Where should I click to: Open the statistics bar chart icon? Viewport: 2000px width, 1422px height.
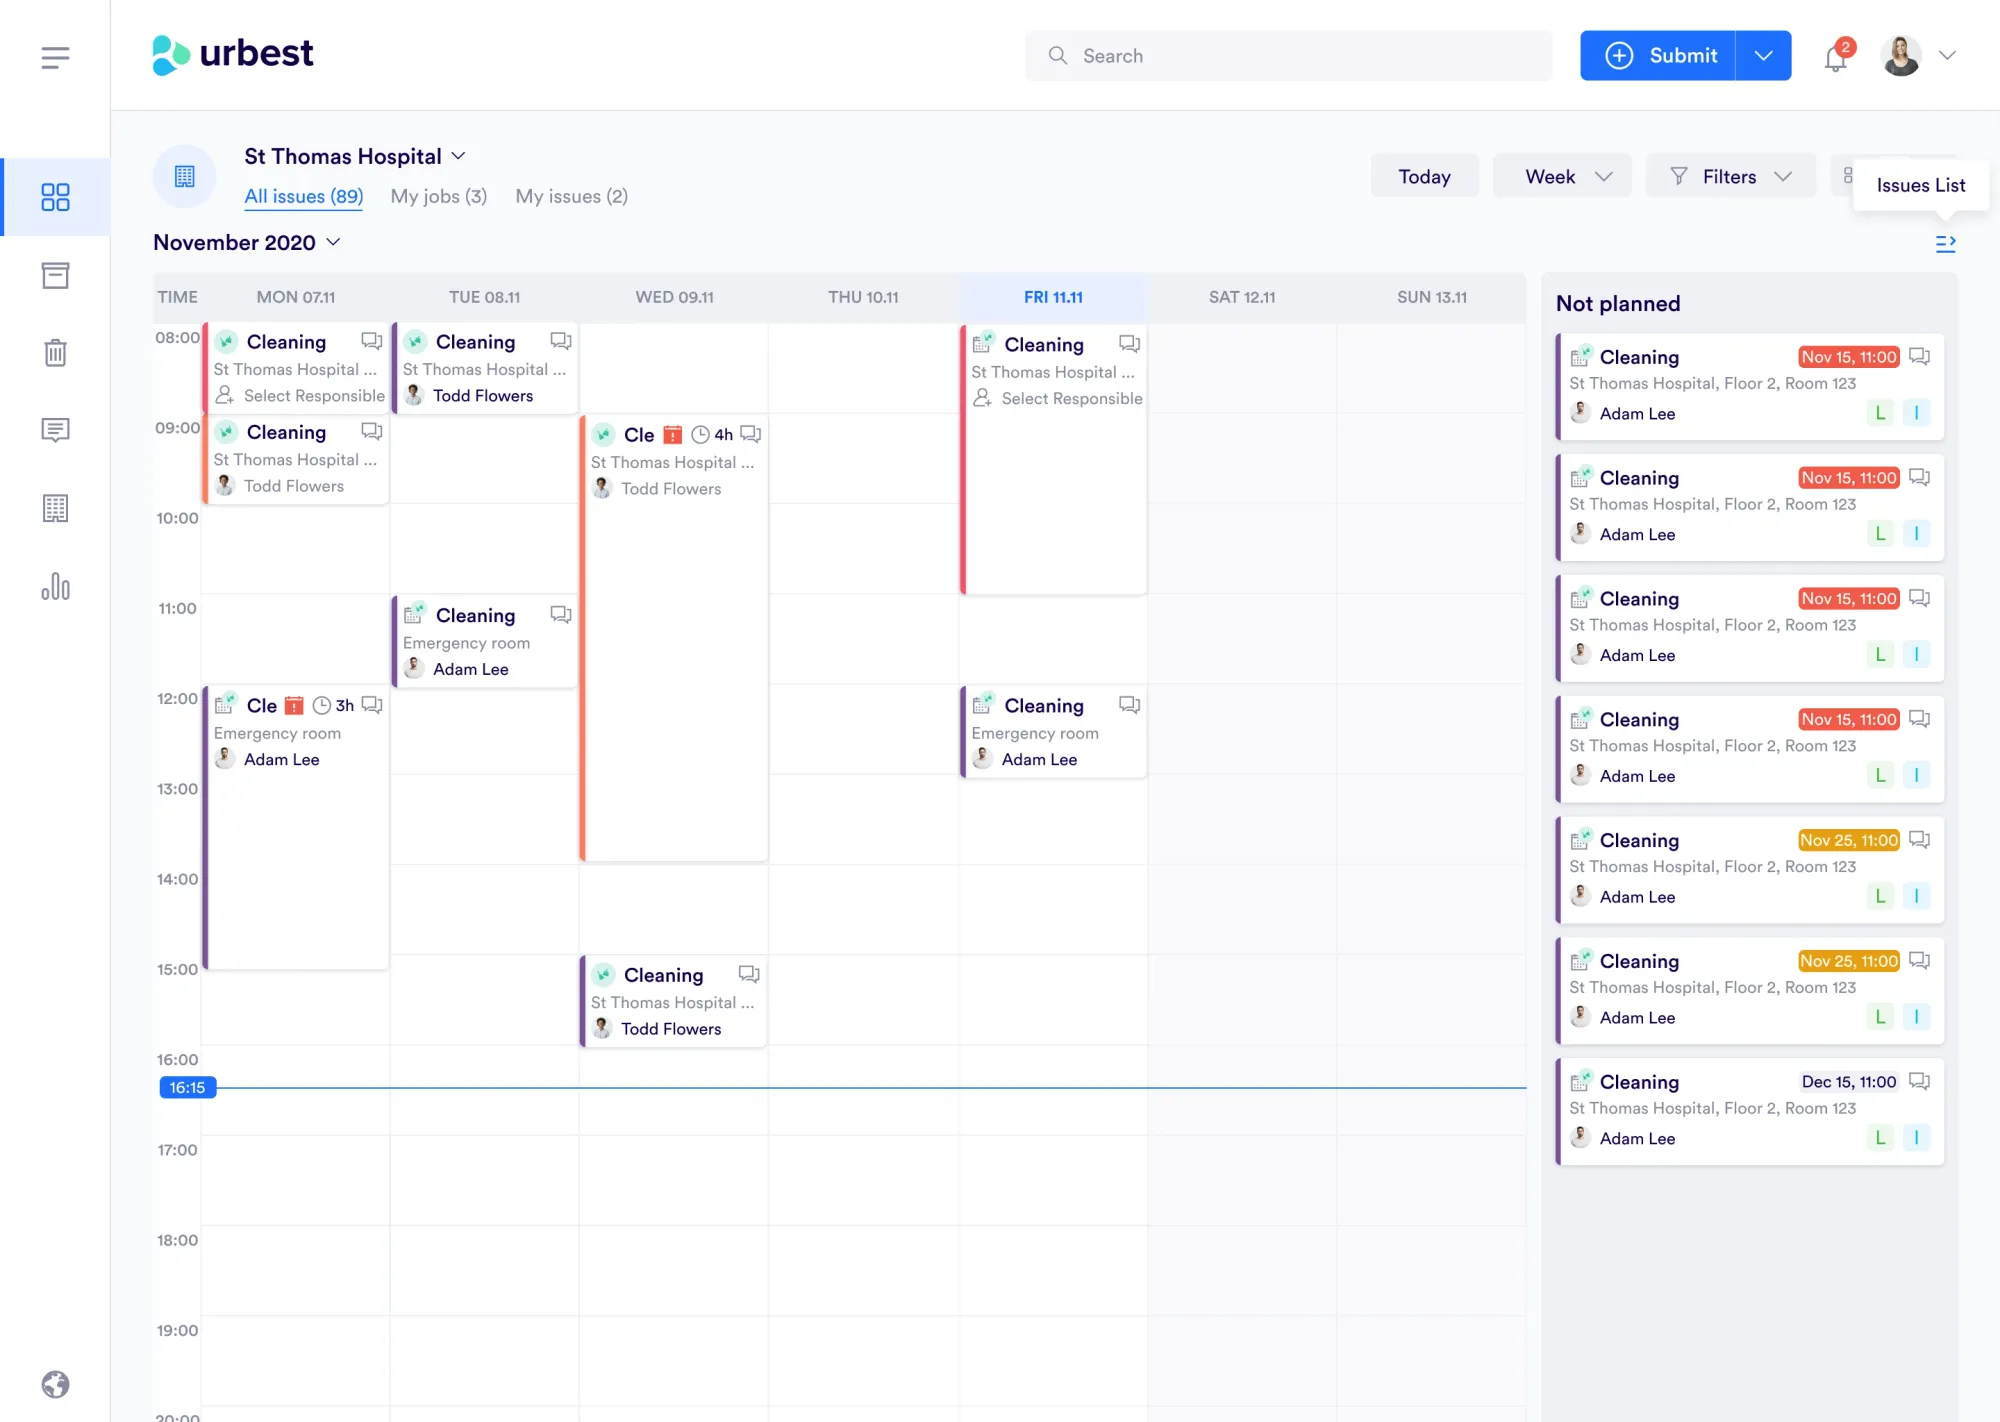[55, 587]
